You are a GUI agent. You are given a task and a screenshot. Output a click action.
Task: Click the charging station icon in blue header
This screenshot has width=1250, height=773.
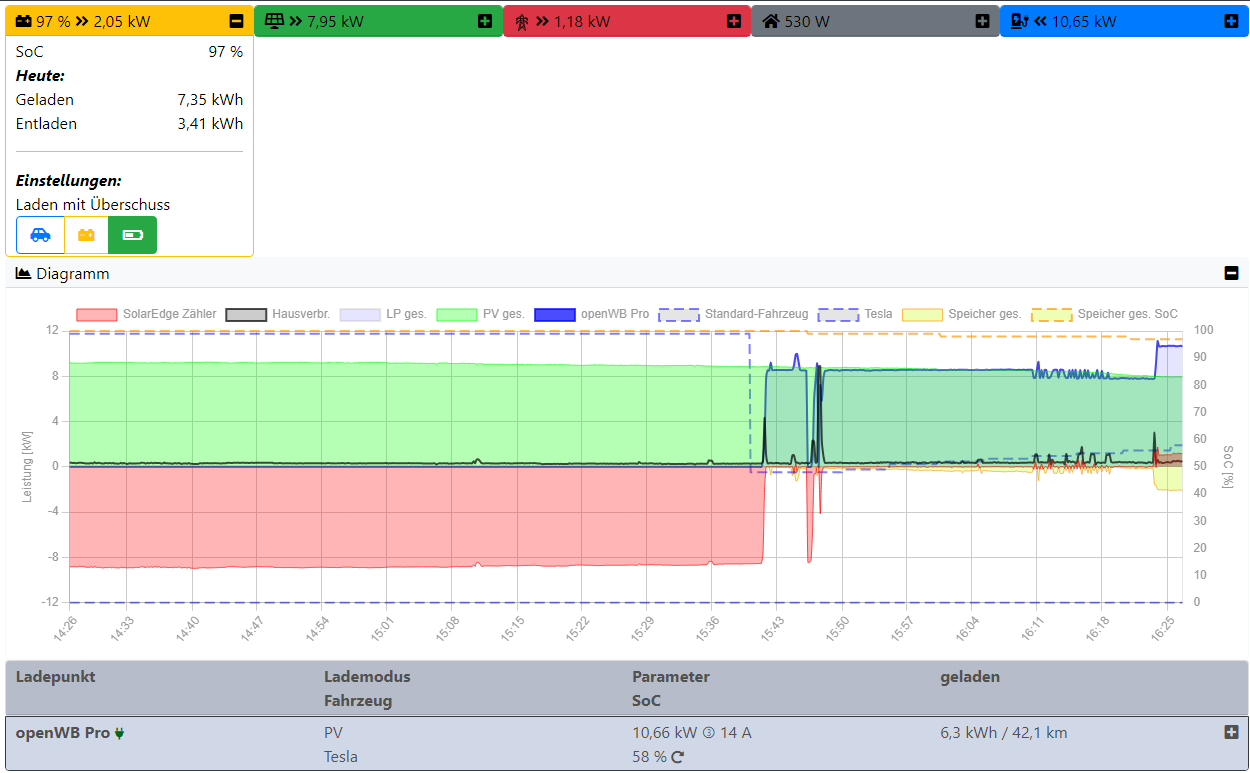coord(1019,21)
